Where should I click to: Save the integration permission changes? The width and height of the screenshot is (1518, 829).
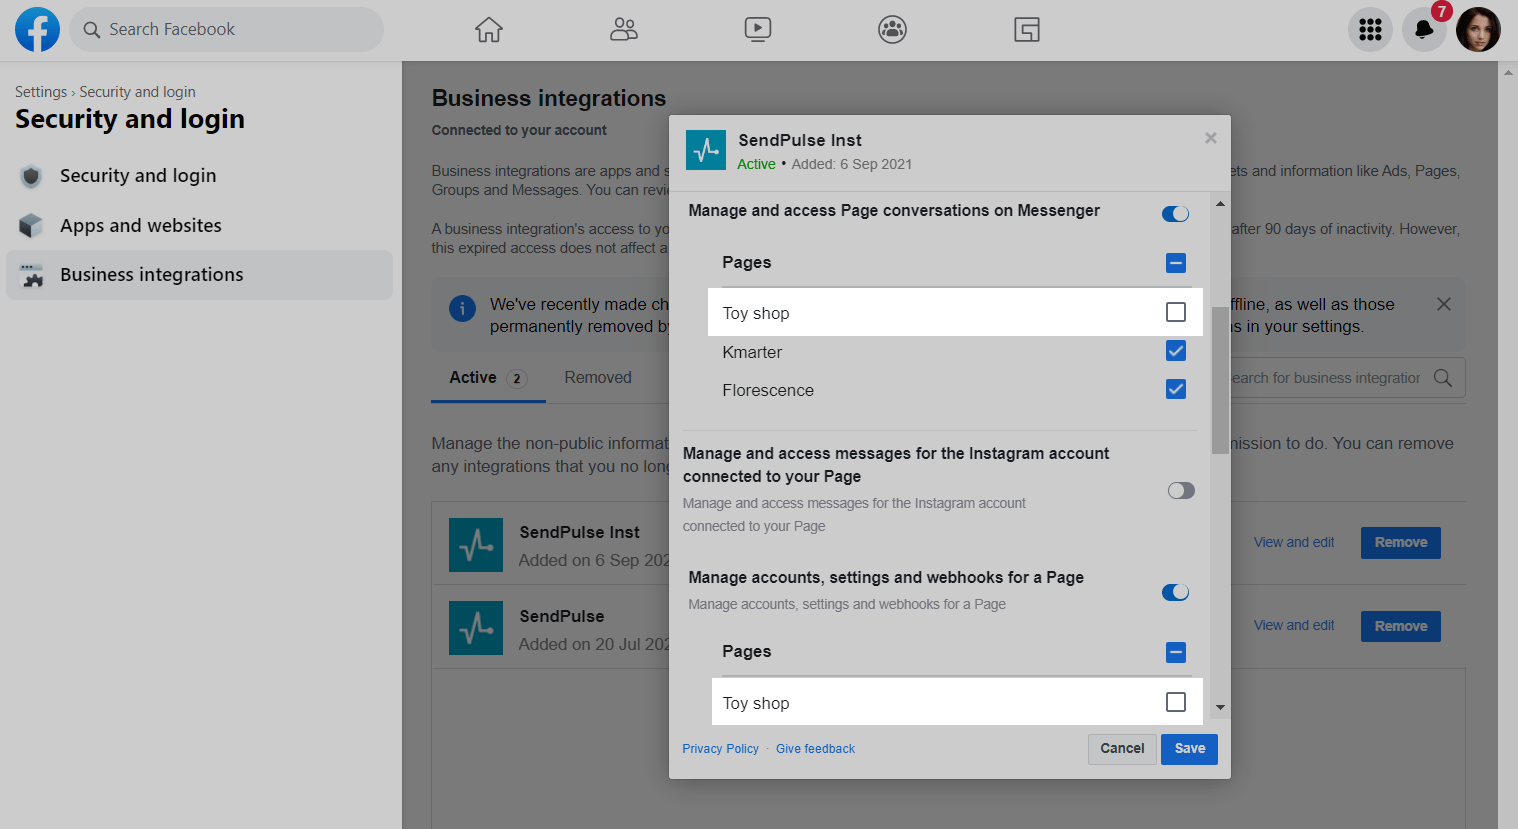1190,749
